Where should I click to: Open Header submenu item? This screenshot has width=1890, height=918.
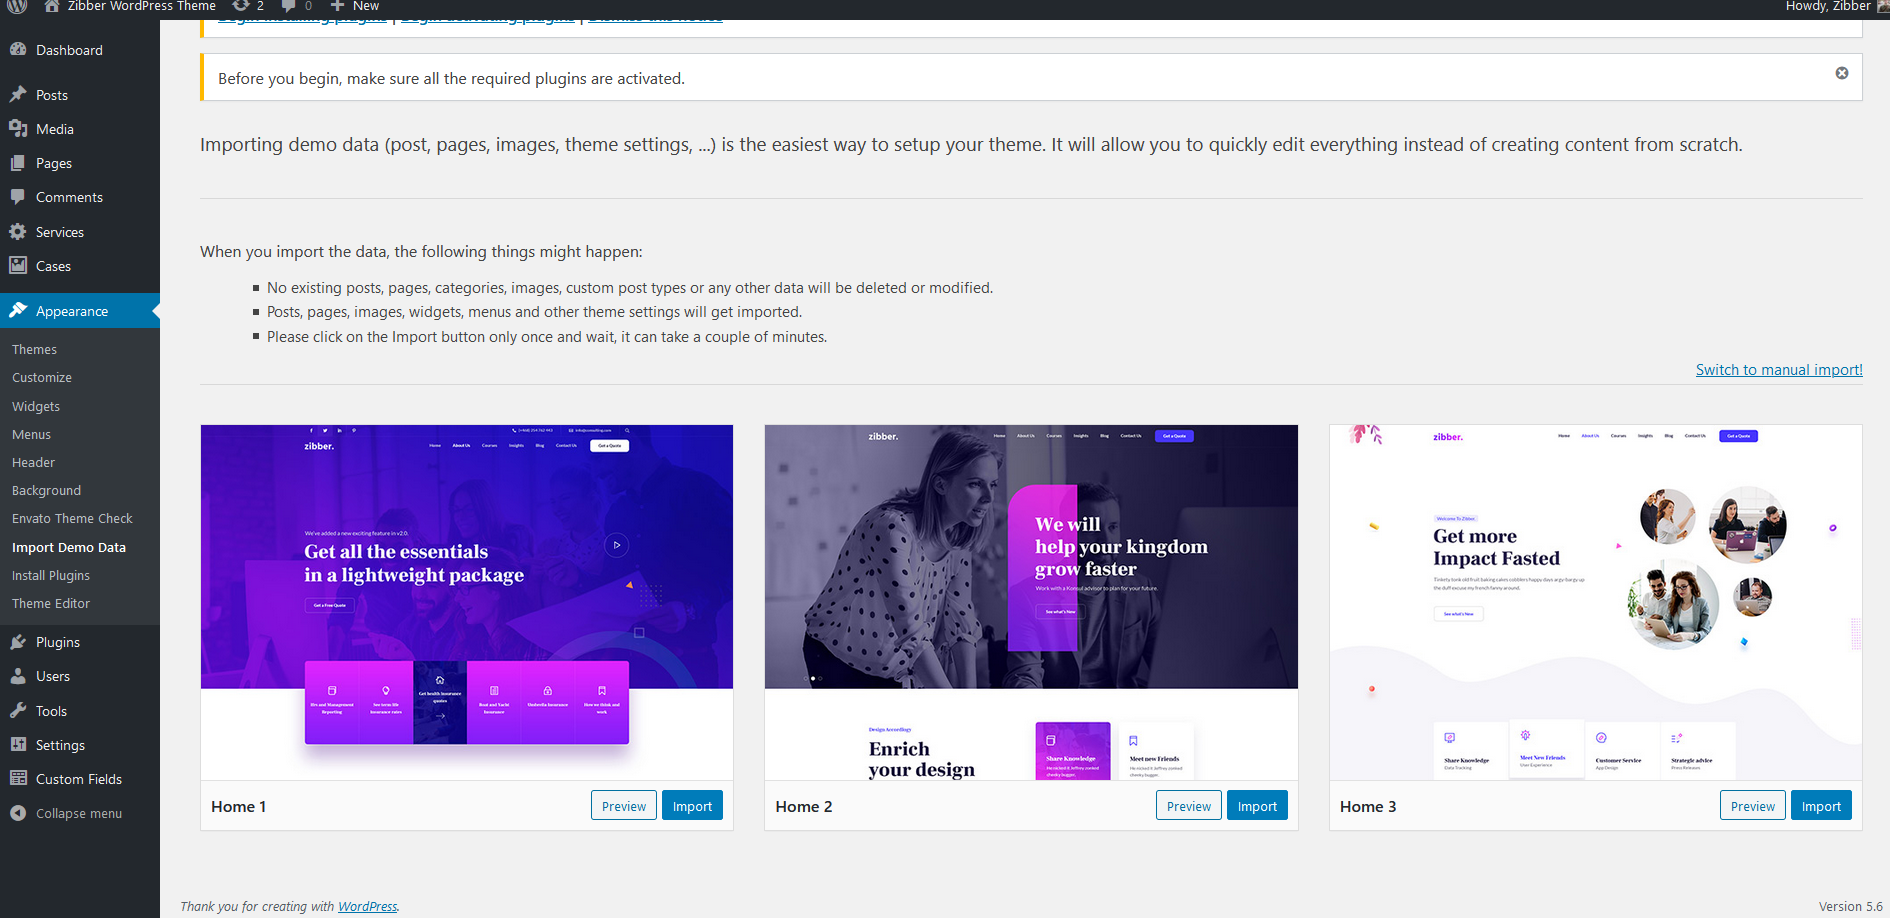pyautogui.click(x=33, y=462)
